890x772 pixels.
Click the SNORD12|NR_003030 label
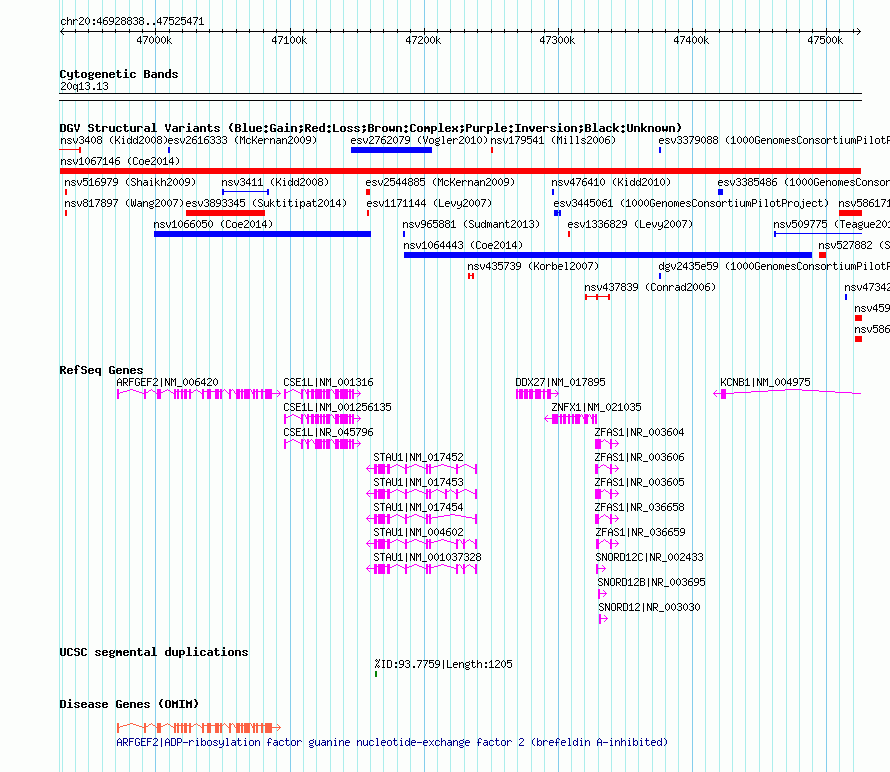[649, 607]
